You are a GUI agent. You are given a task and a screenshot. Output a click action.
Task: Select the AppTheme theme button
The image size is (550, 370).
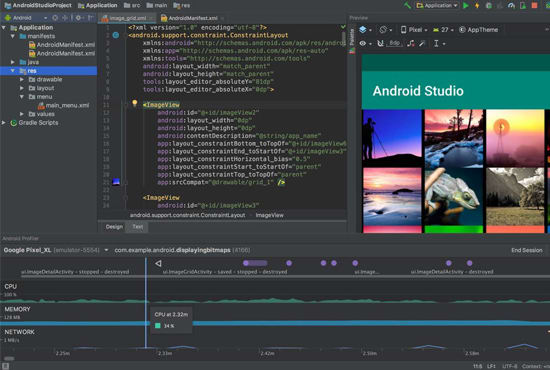click(x=478, y=30)
